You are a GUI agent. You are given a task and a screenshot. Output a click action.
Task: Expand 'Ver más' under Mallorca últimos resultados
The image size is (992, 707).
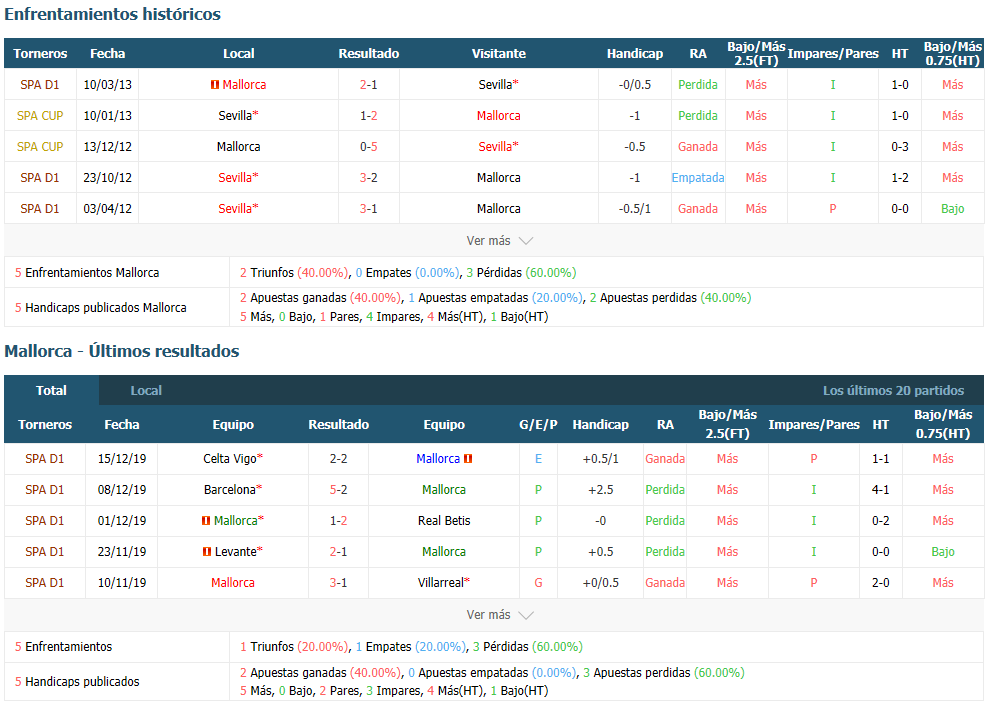(x=499, y=615)
